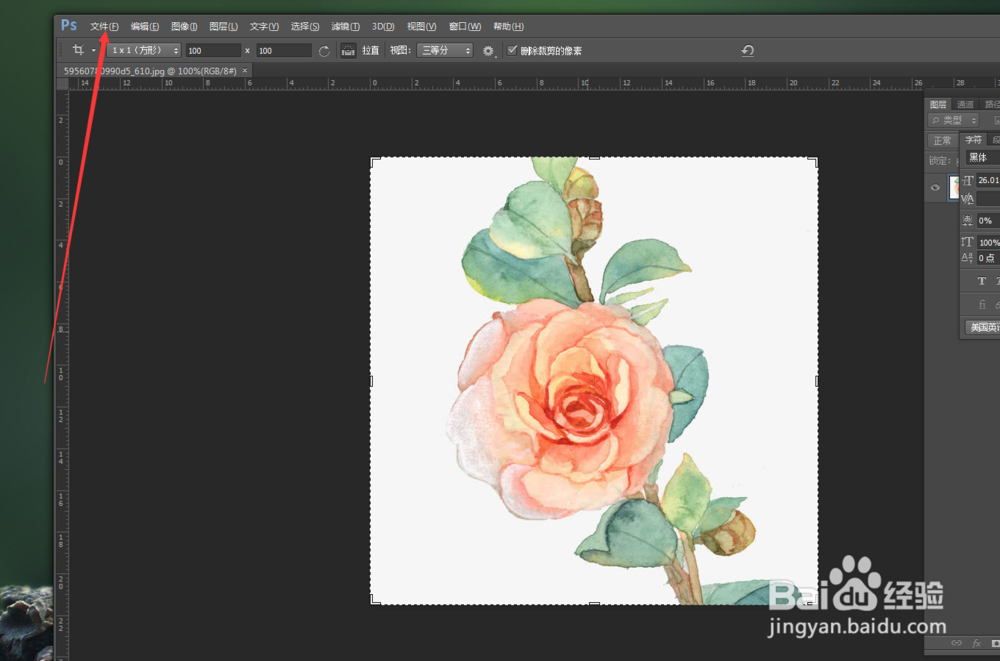Click the link layers icon at panel bottom
Screen dimensions: 1000x661
pyautogui.click(x=956, y=643)
